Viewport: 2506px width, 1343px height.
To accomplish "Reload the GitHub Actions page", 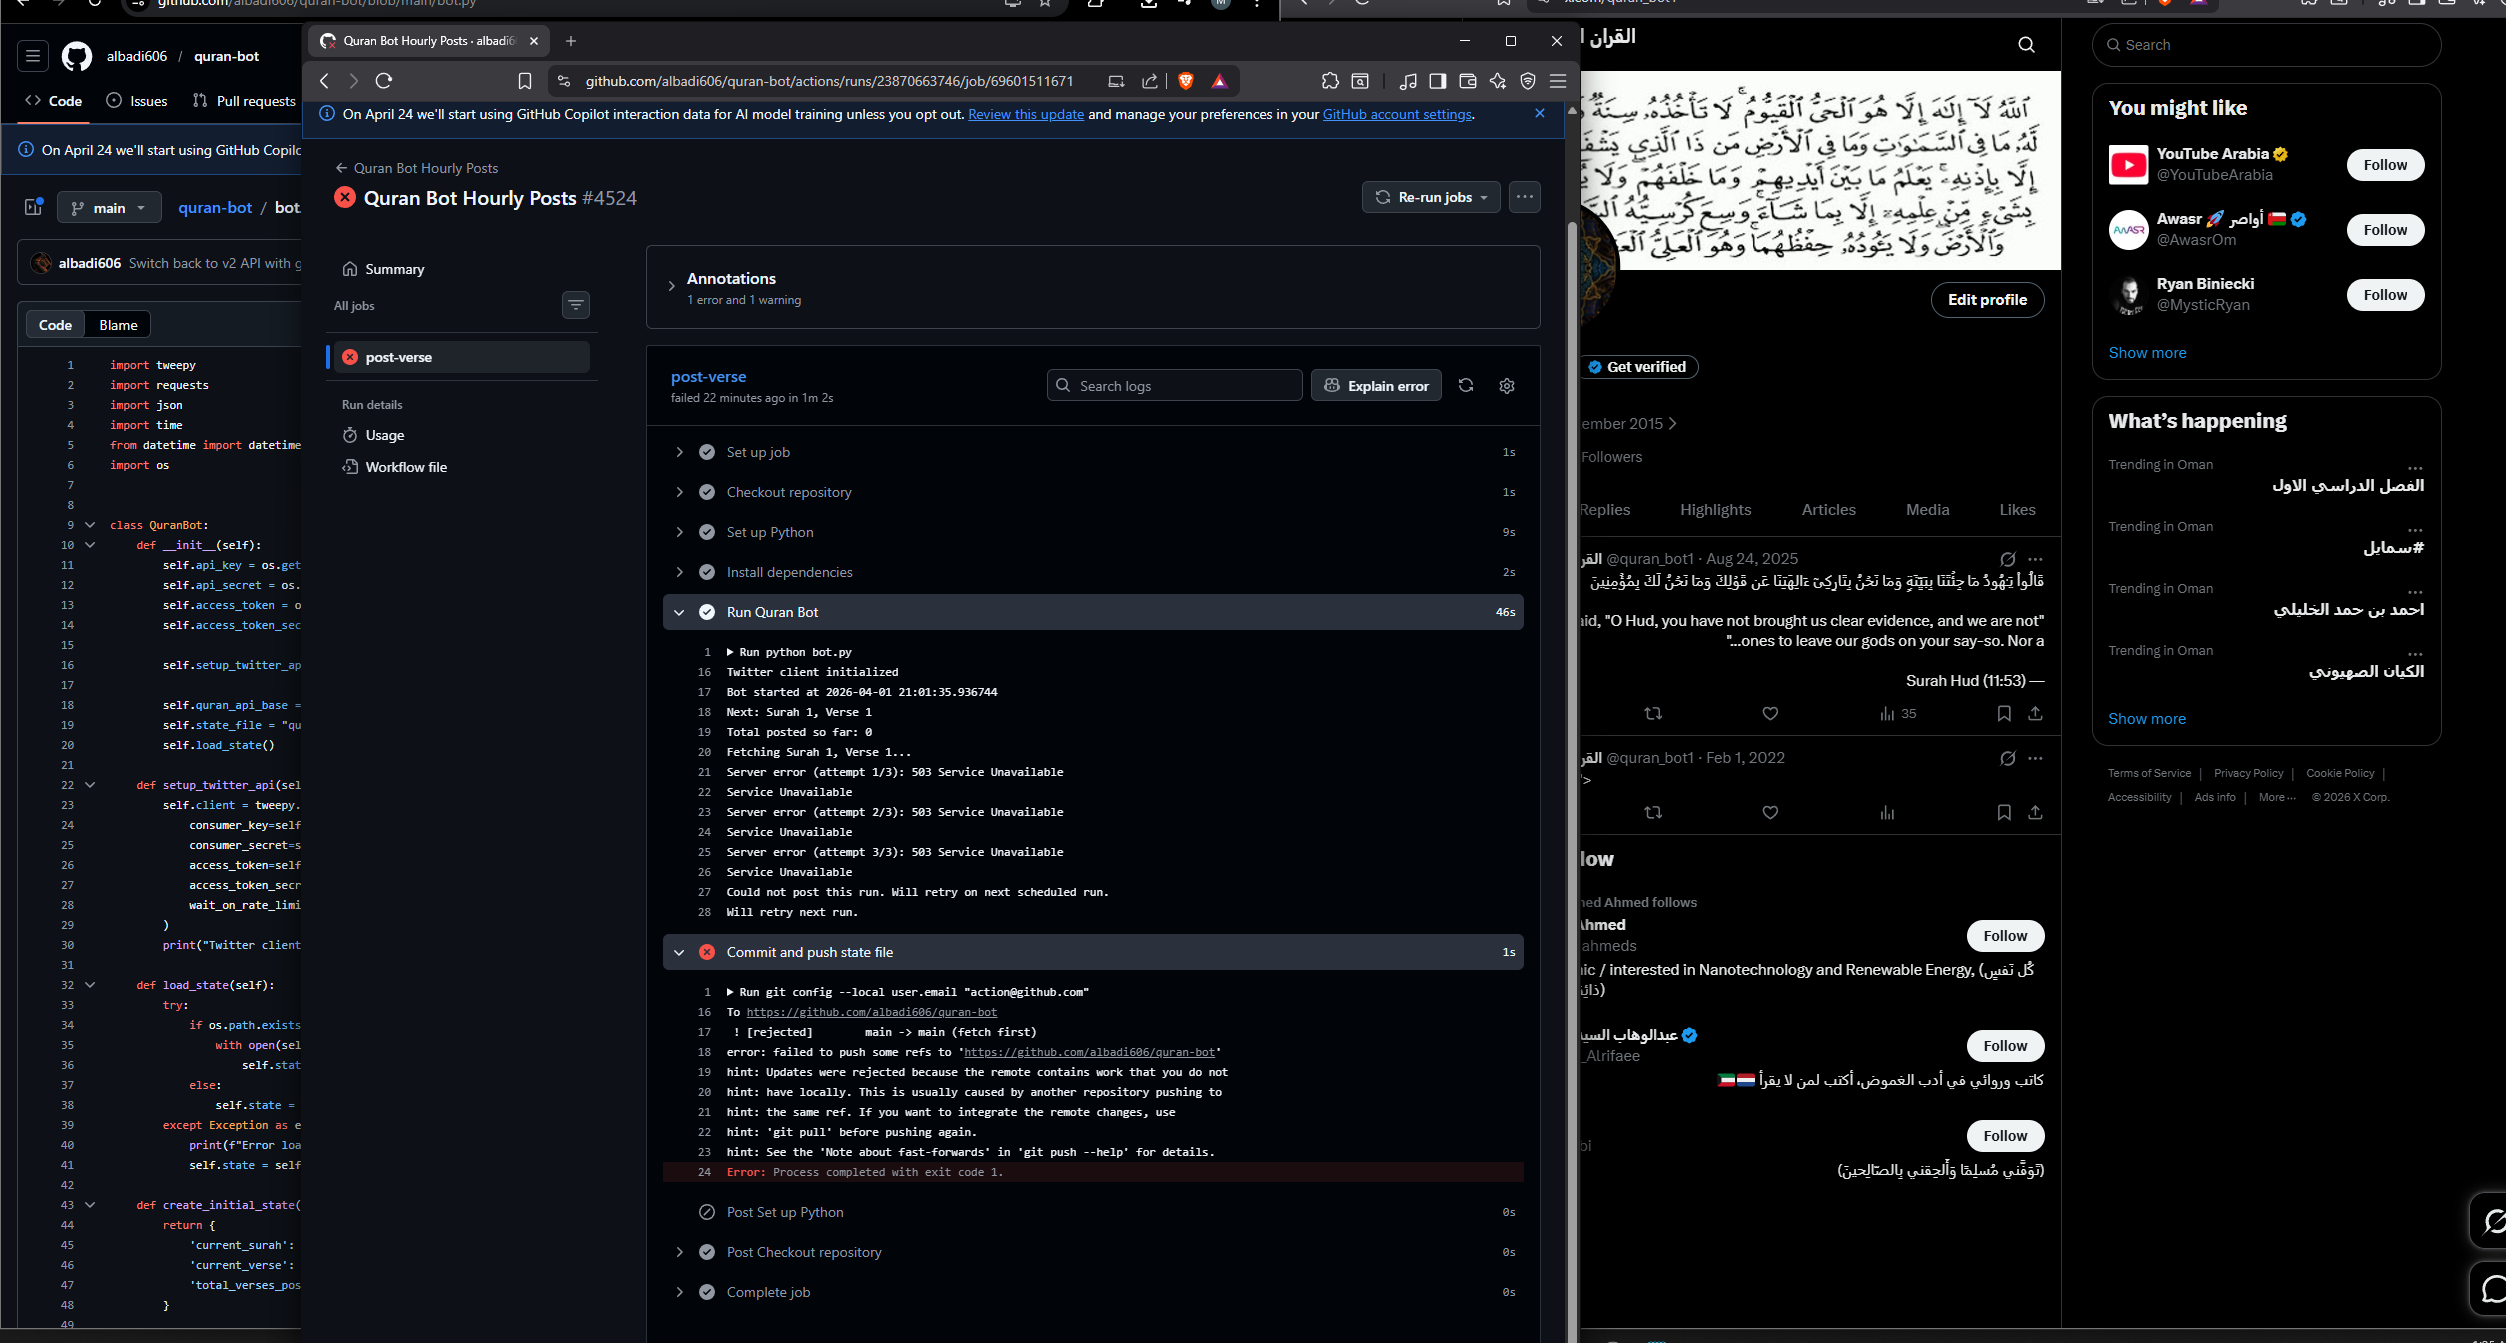I will [384, 81].
